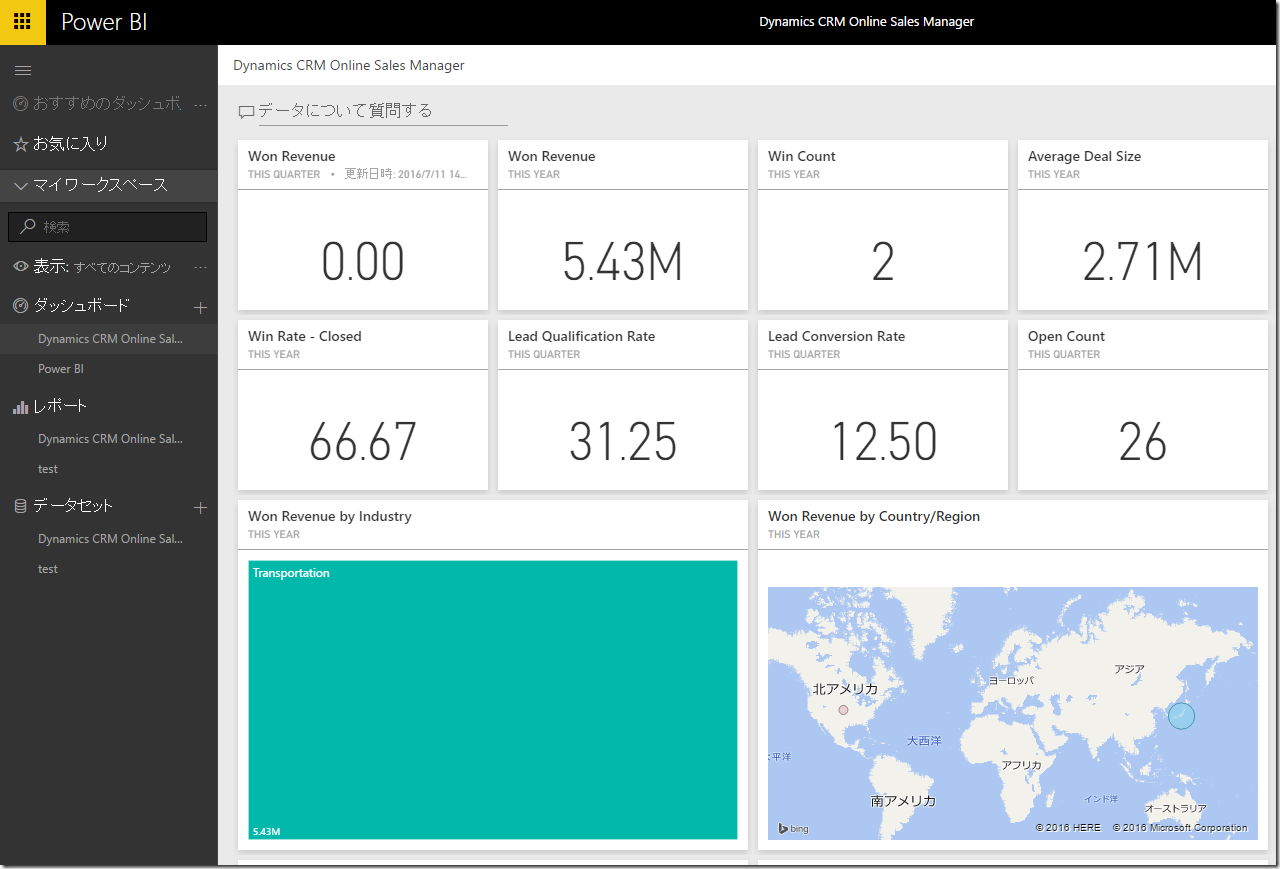Click the eye icon next to 表示

click(20, 267)
